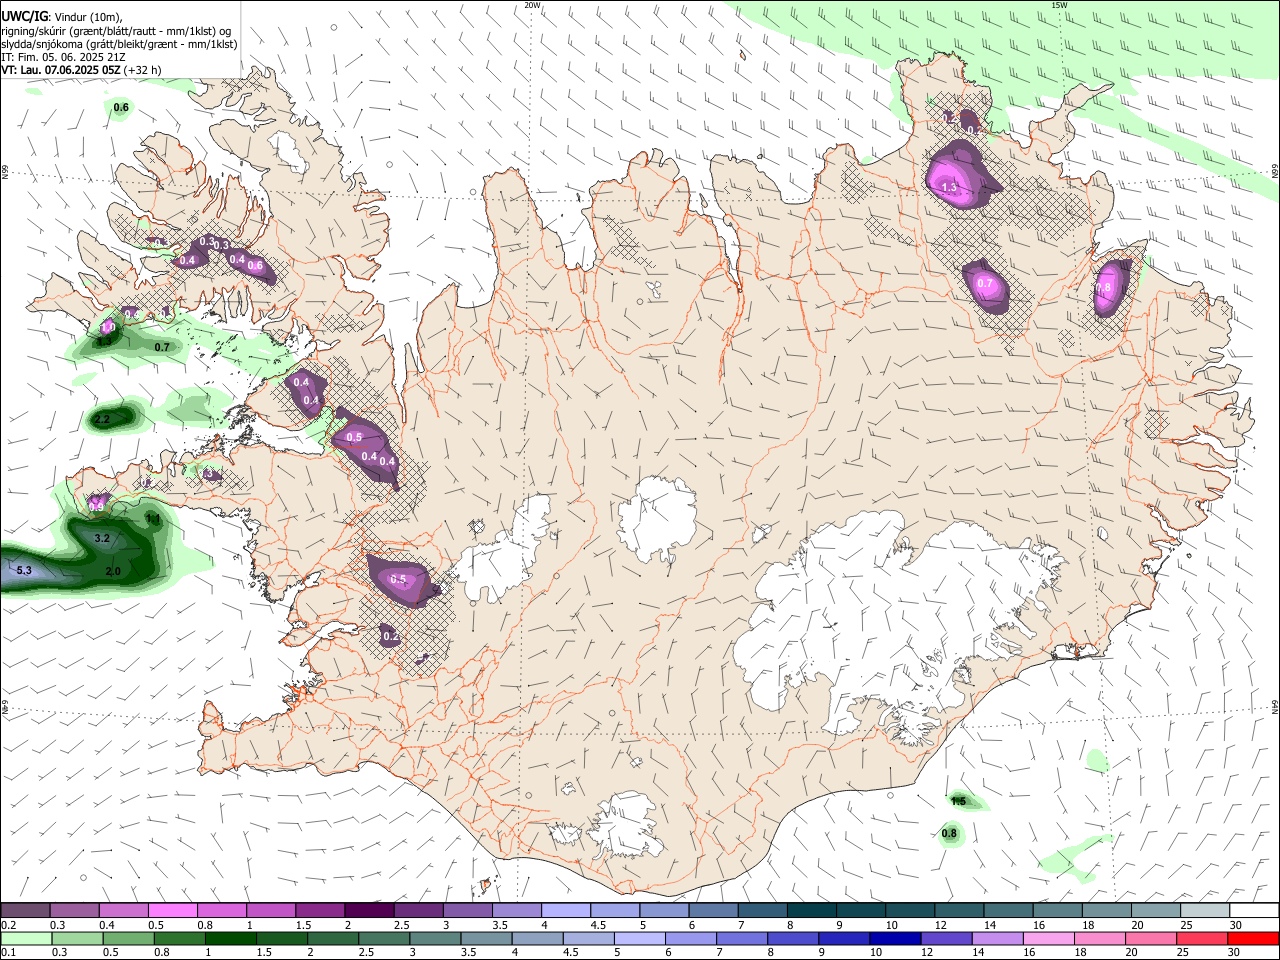This screenshot has width=1280, height=960.
Task: Select snow legend dark teal 8 swatch
Action: coord(811,911)
